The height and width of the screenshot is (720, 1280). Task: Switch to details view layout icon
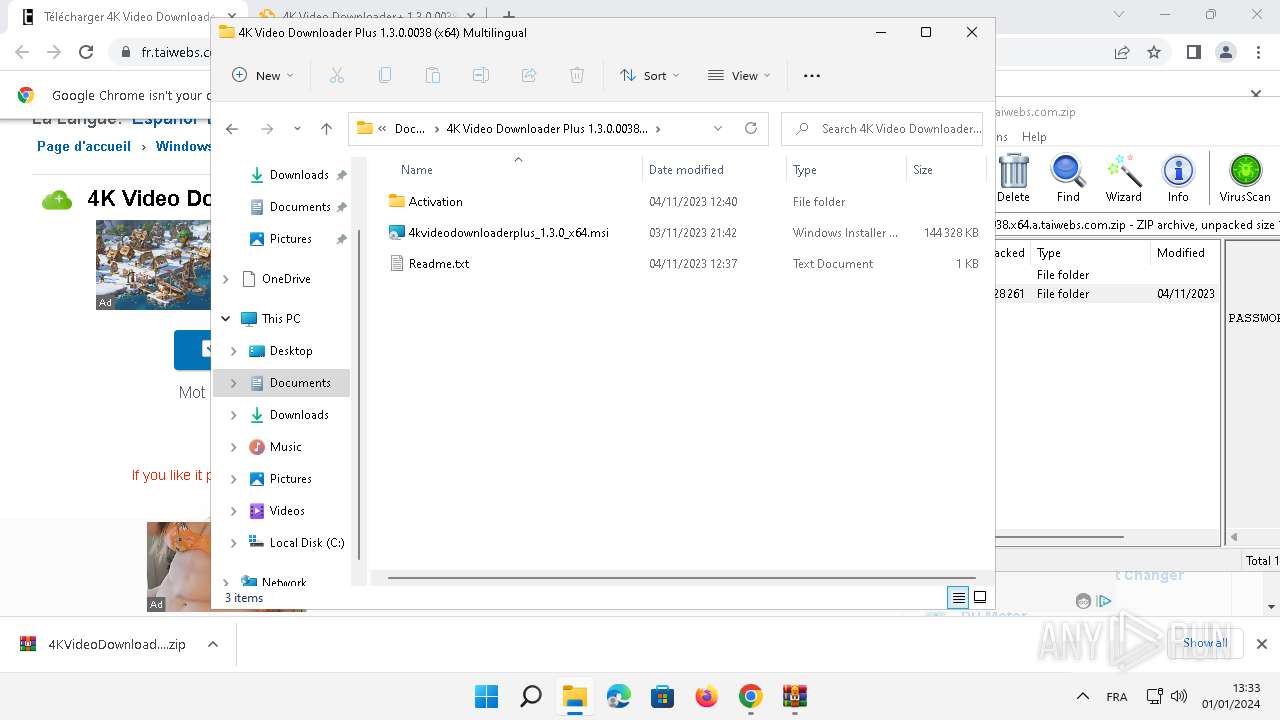click(958, 598)
